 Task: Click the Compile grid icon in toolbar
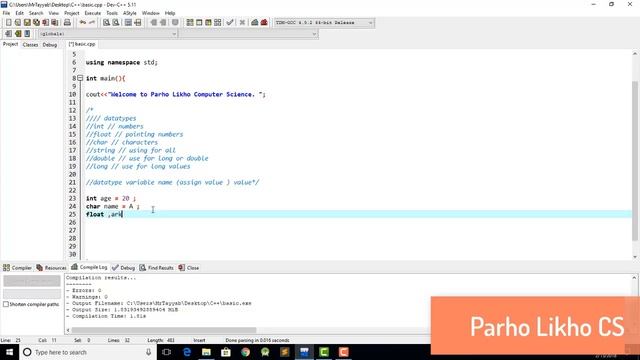point(190,22)
